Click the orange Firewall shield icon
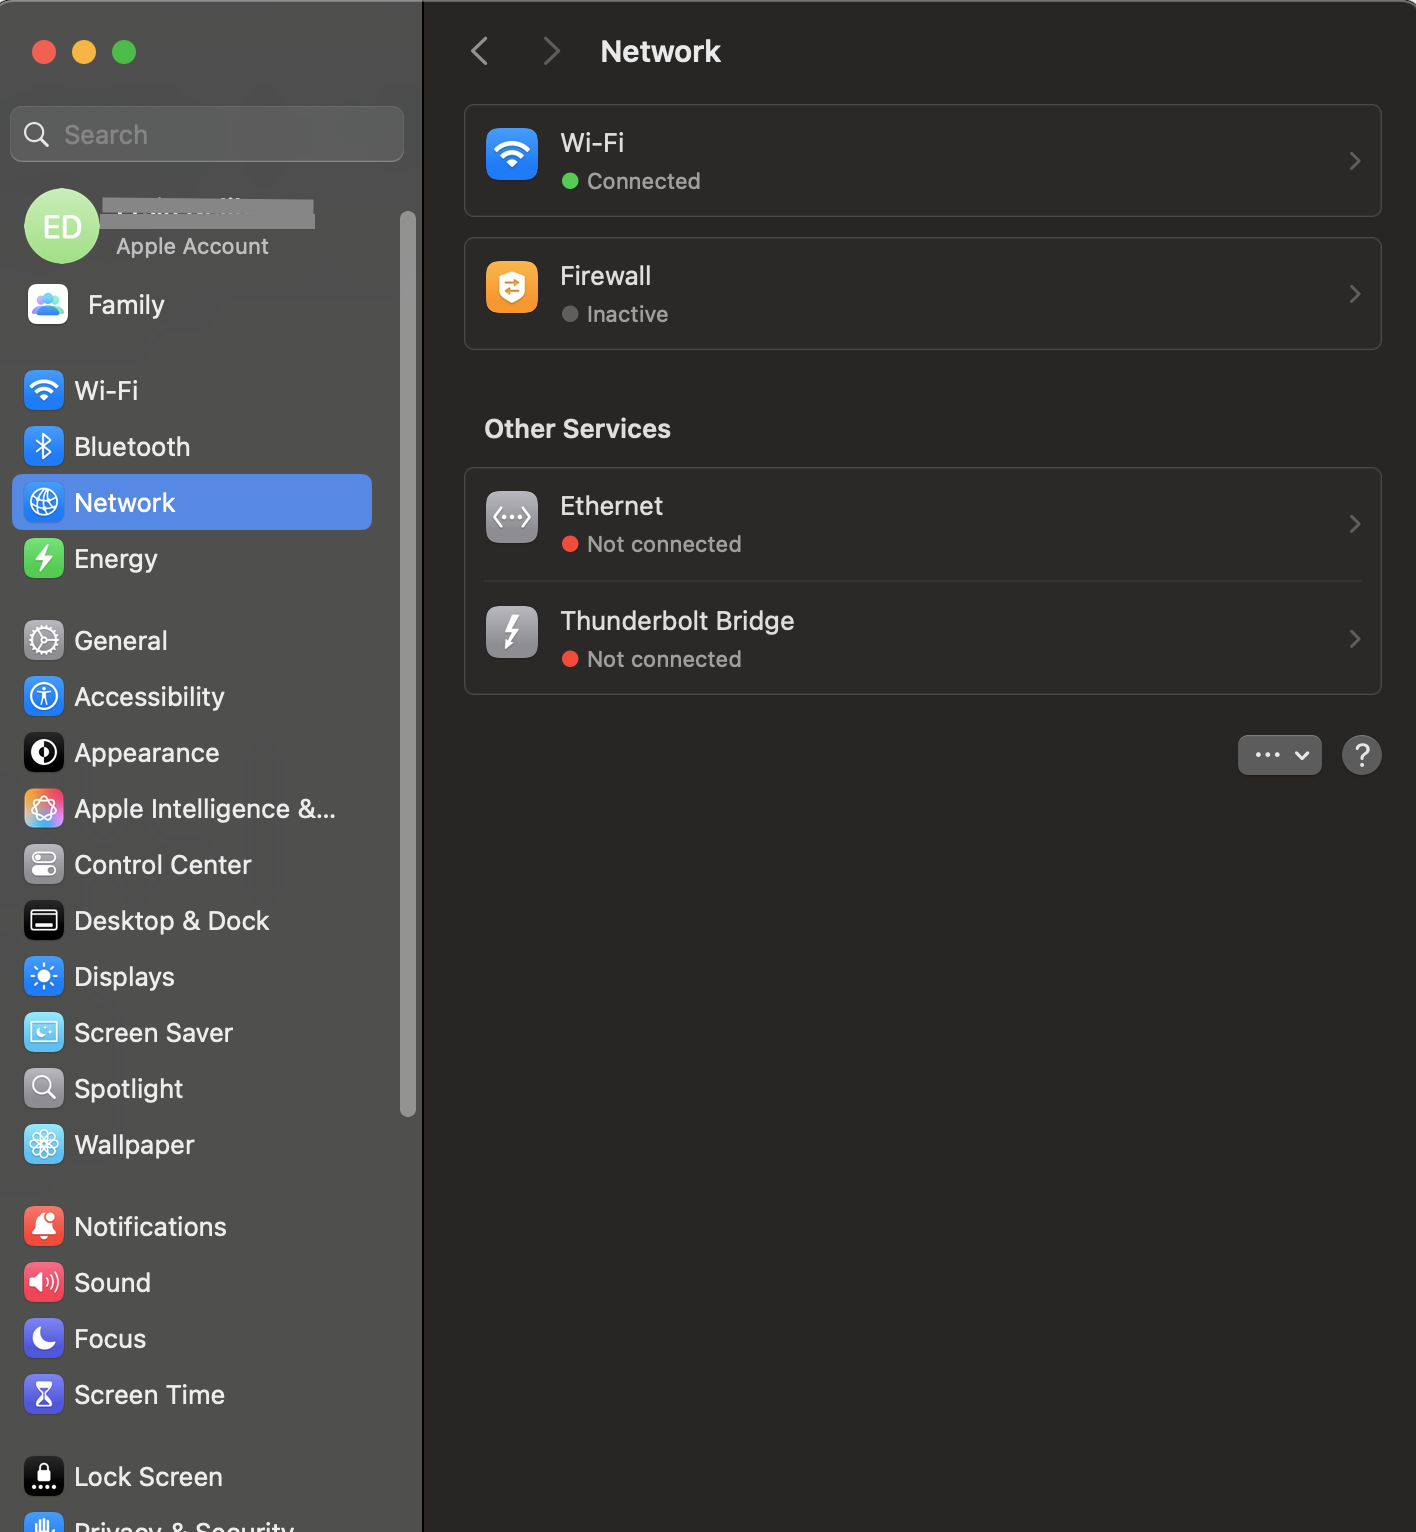The height and width of the screenshot is (1532, 1416). (512, 287)
